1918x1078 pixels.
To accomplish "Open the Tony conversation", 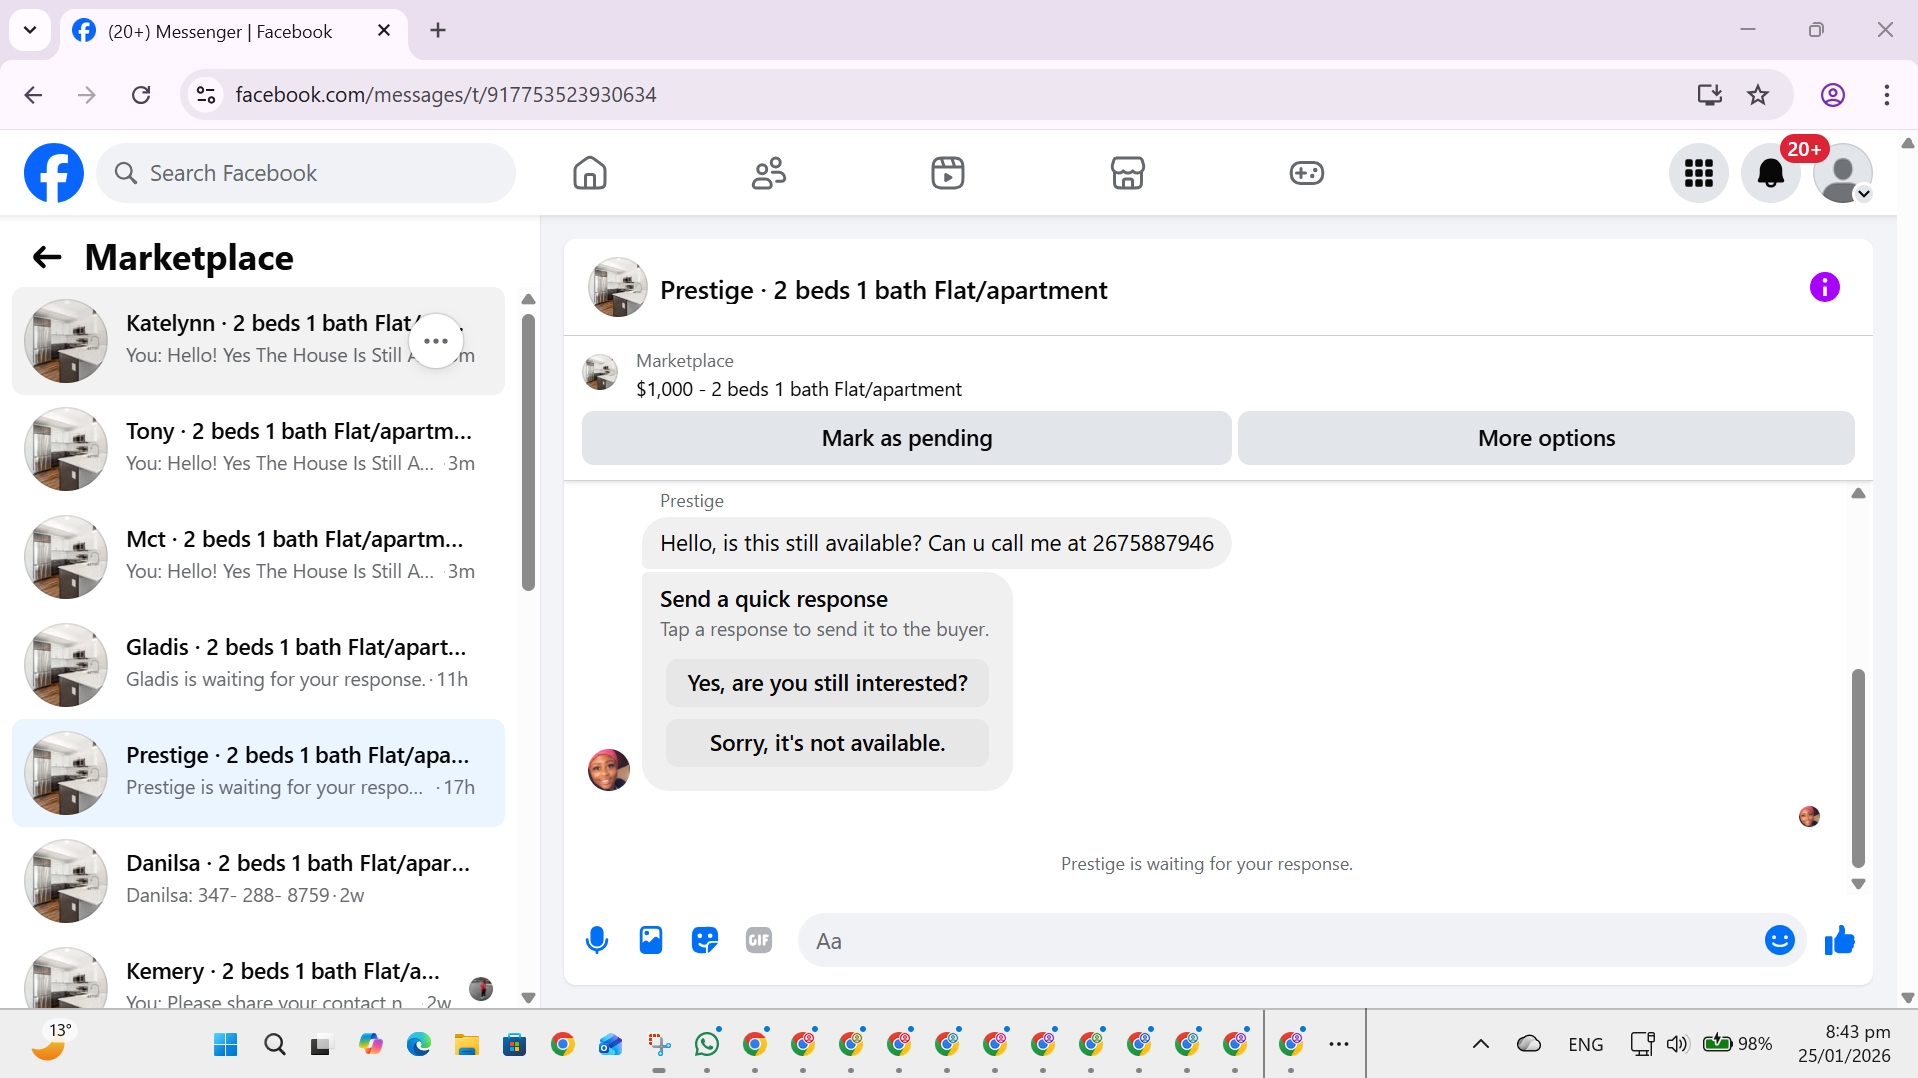I will click(x=258, y=449).
